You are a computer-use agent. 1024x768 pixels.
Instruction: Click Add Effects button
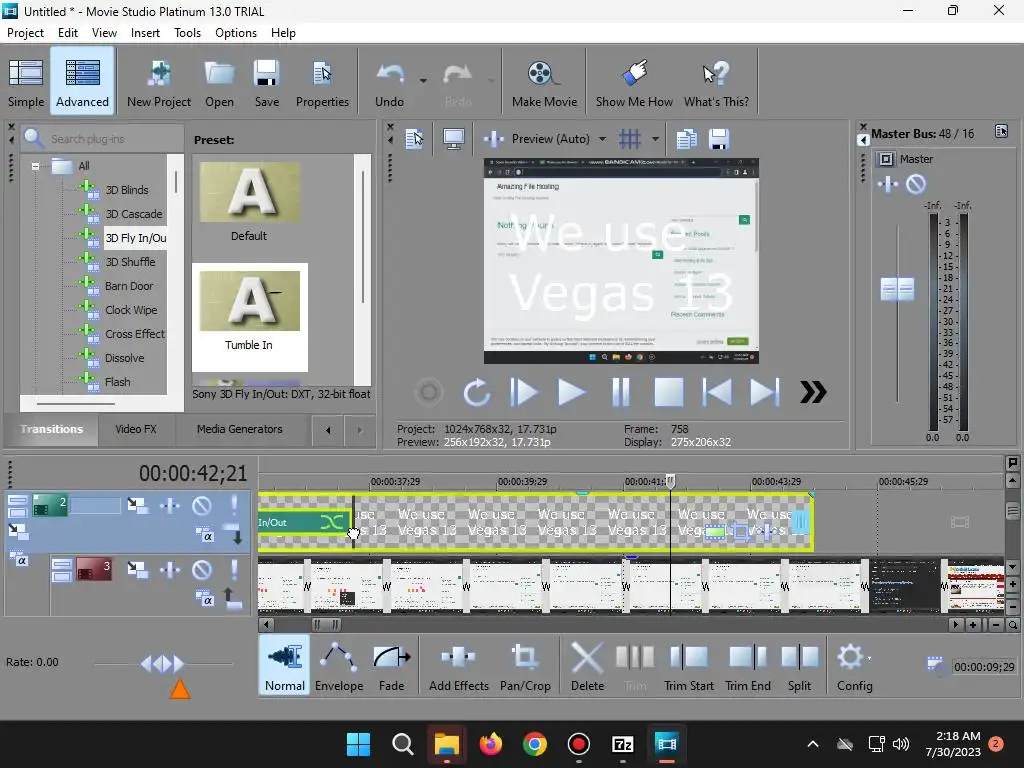point(458,665)
